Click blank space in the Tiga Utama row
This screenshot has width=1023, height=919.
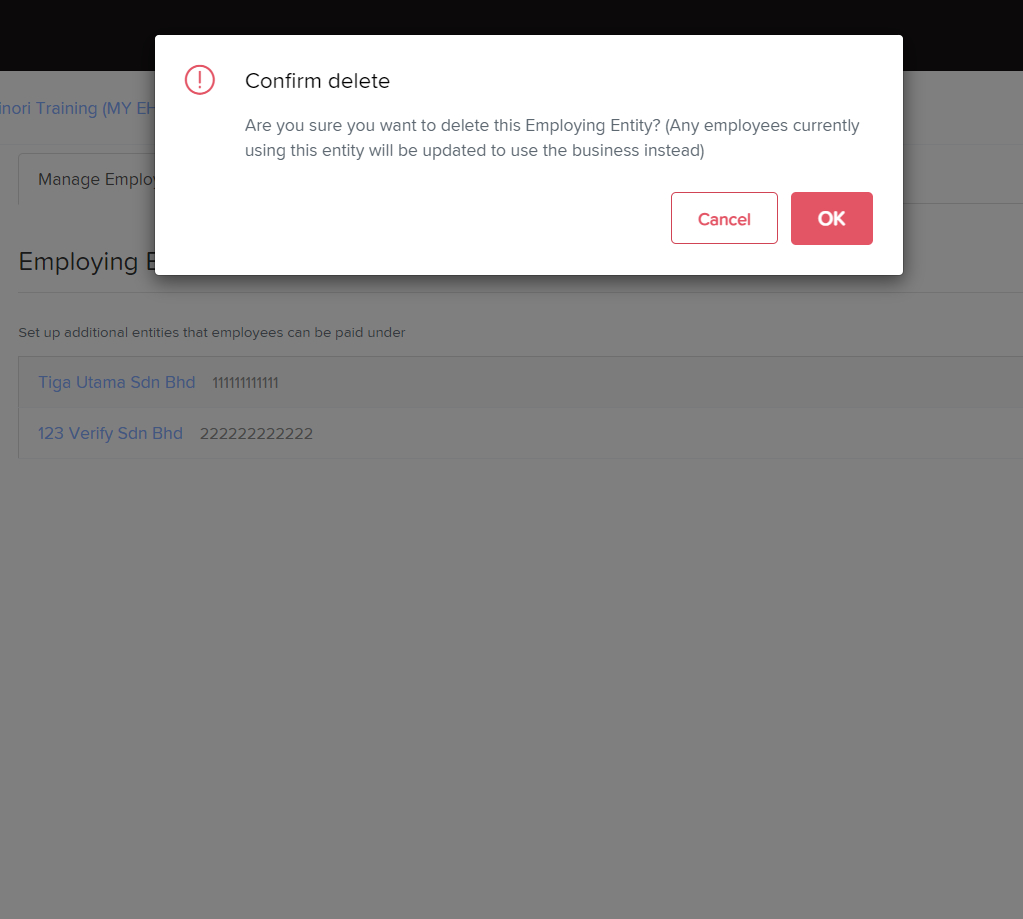click(652, 382)
